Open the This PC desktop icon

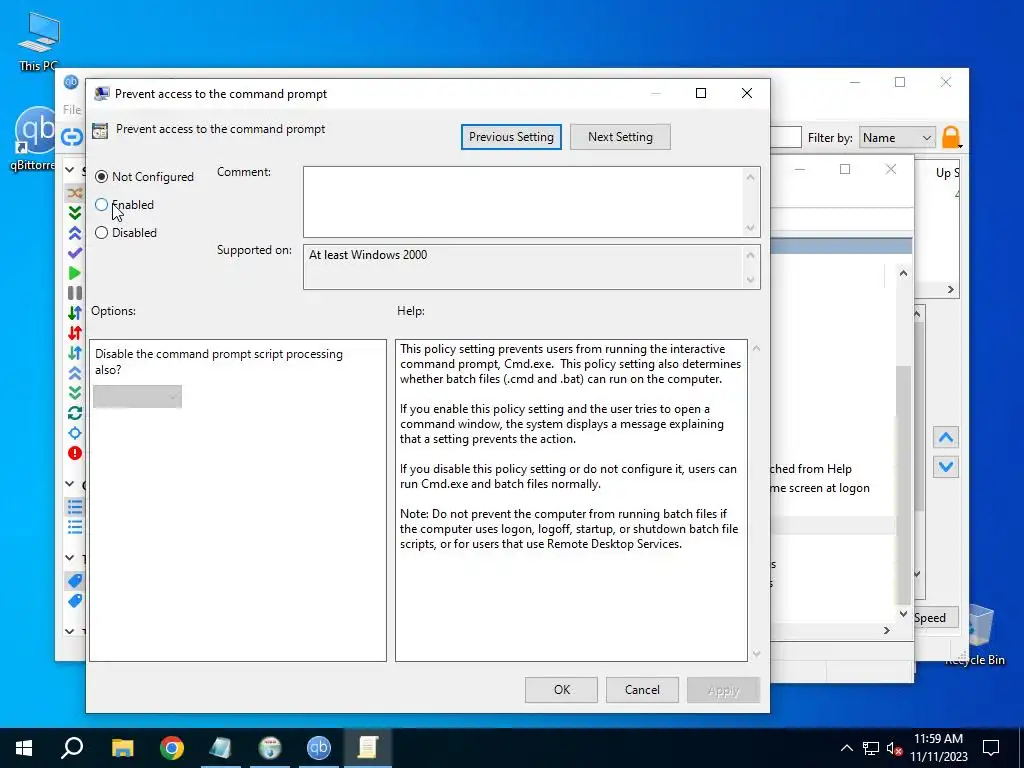[x=39, y=40]
